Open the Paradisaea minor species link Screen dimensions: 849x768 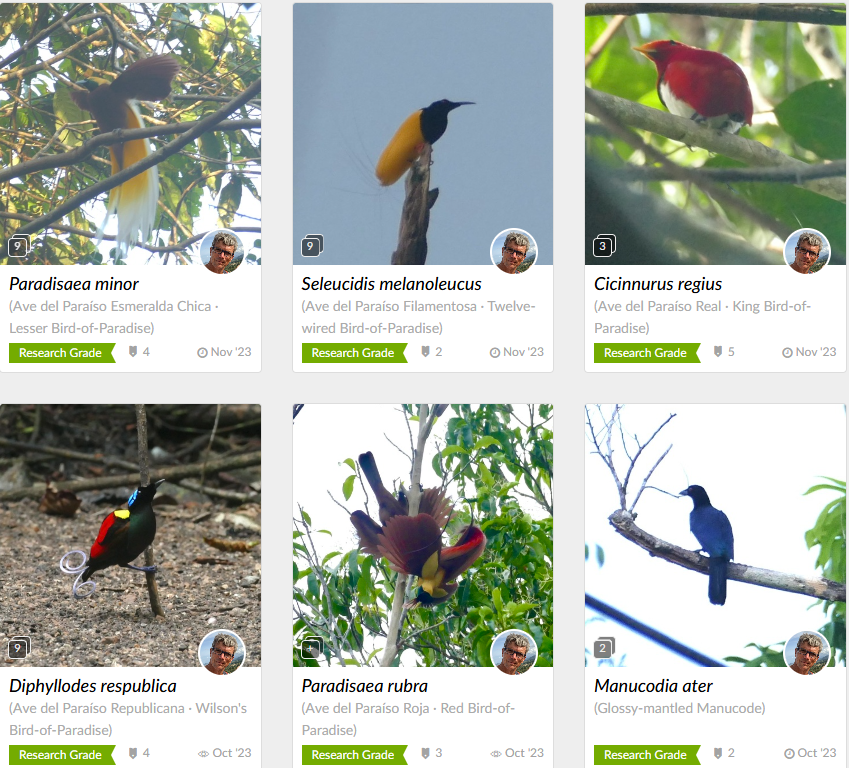(x=74, y=284)
